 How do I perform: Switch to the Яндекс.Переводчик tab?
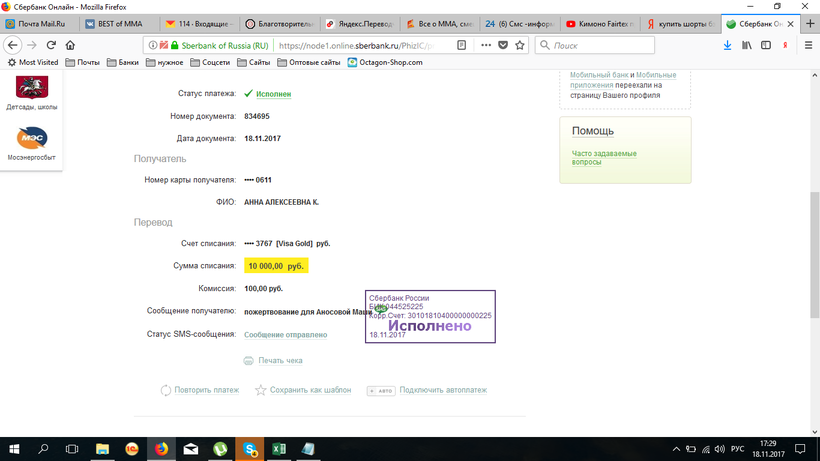[x=360, y=24]
